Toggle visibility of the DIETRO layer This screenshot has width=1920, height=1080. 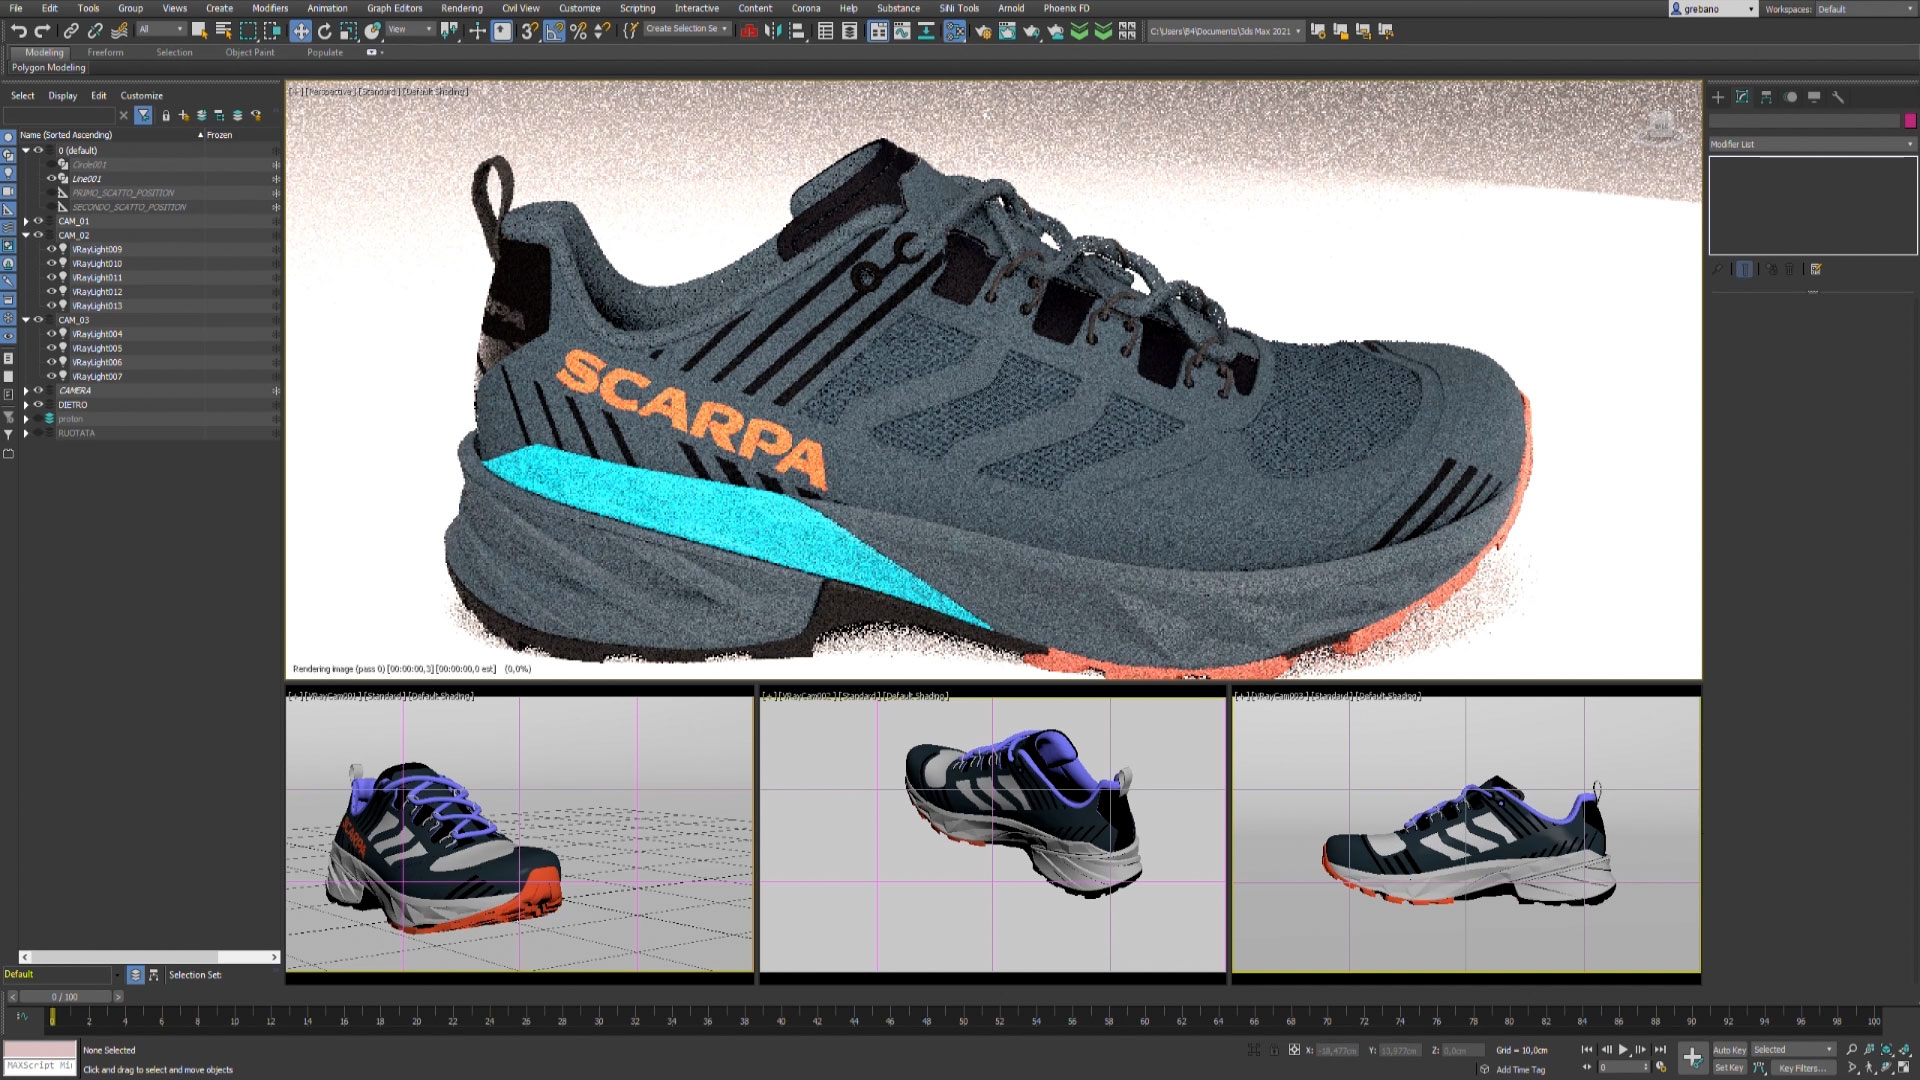(x=39, y=405)
